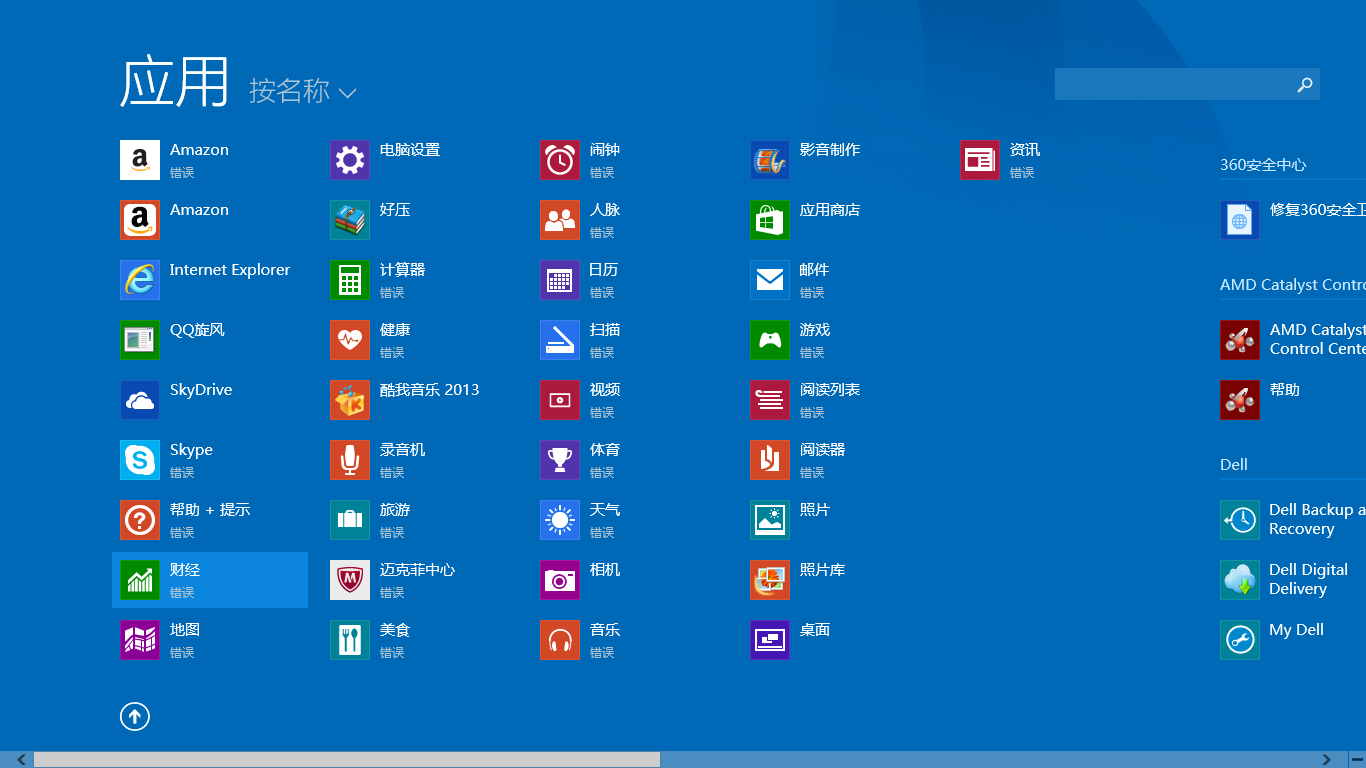Open the 人脉 people icon
The height and width of the screenshot is (768, 1366).
coord(560,220)
